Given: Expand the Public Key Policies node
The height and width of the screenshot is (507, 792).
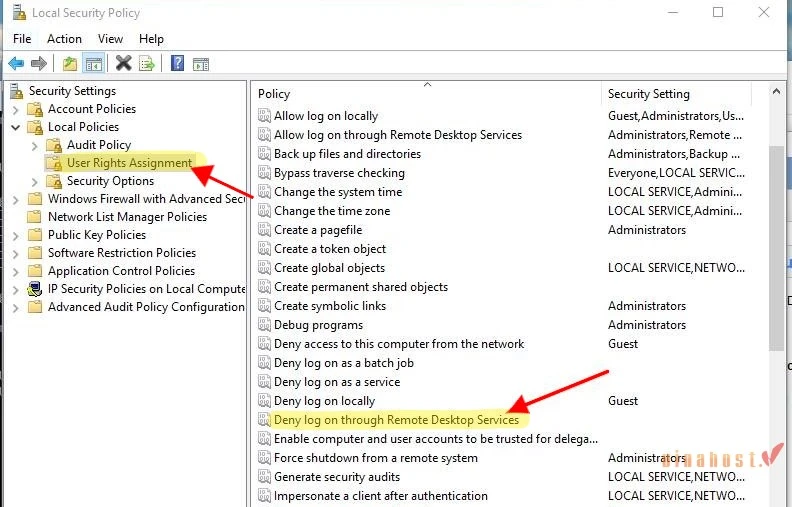Looking at the screenshot, I should pyautogui.click(x=16, y=236).
